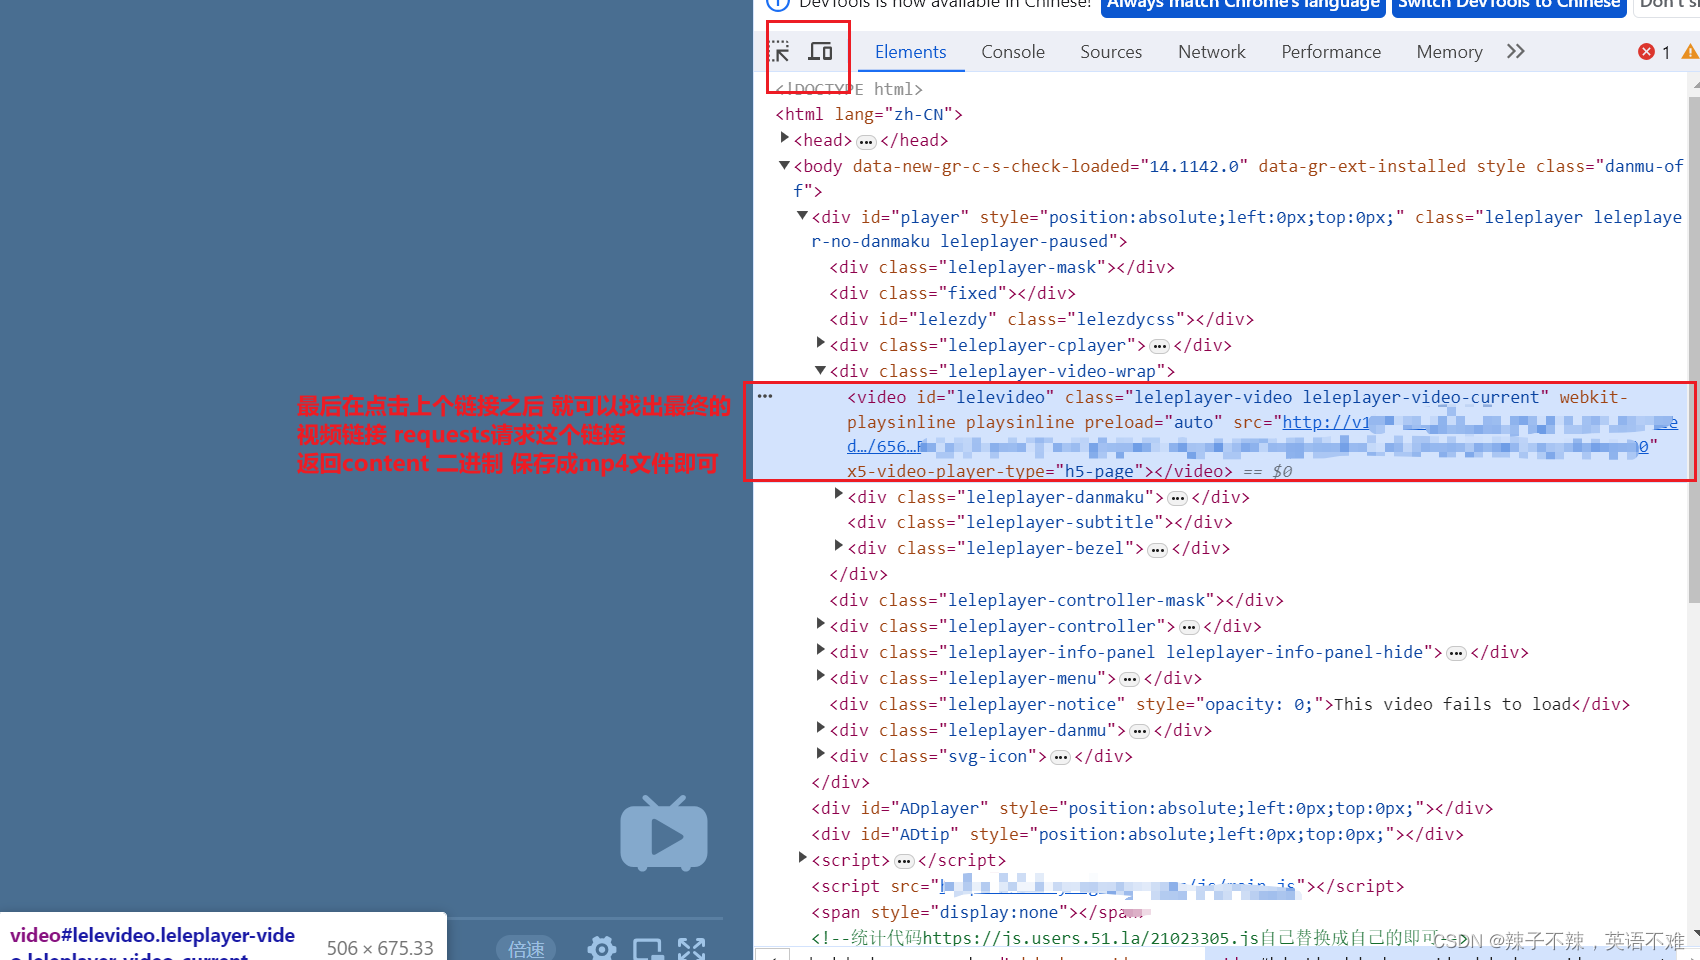The height and width of the screenshot is (960, 1700).
Task: Expand the leleplayer-controller div
Action: 821,624
